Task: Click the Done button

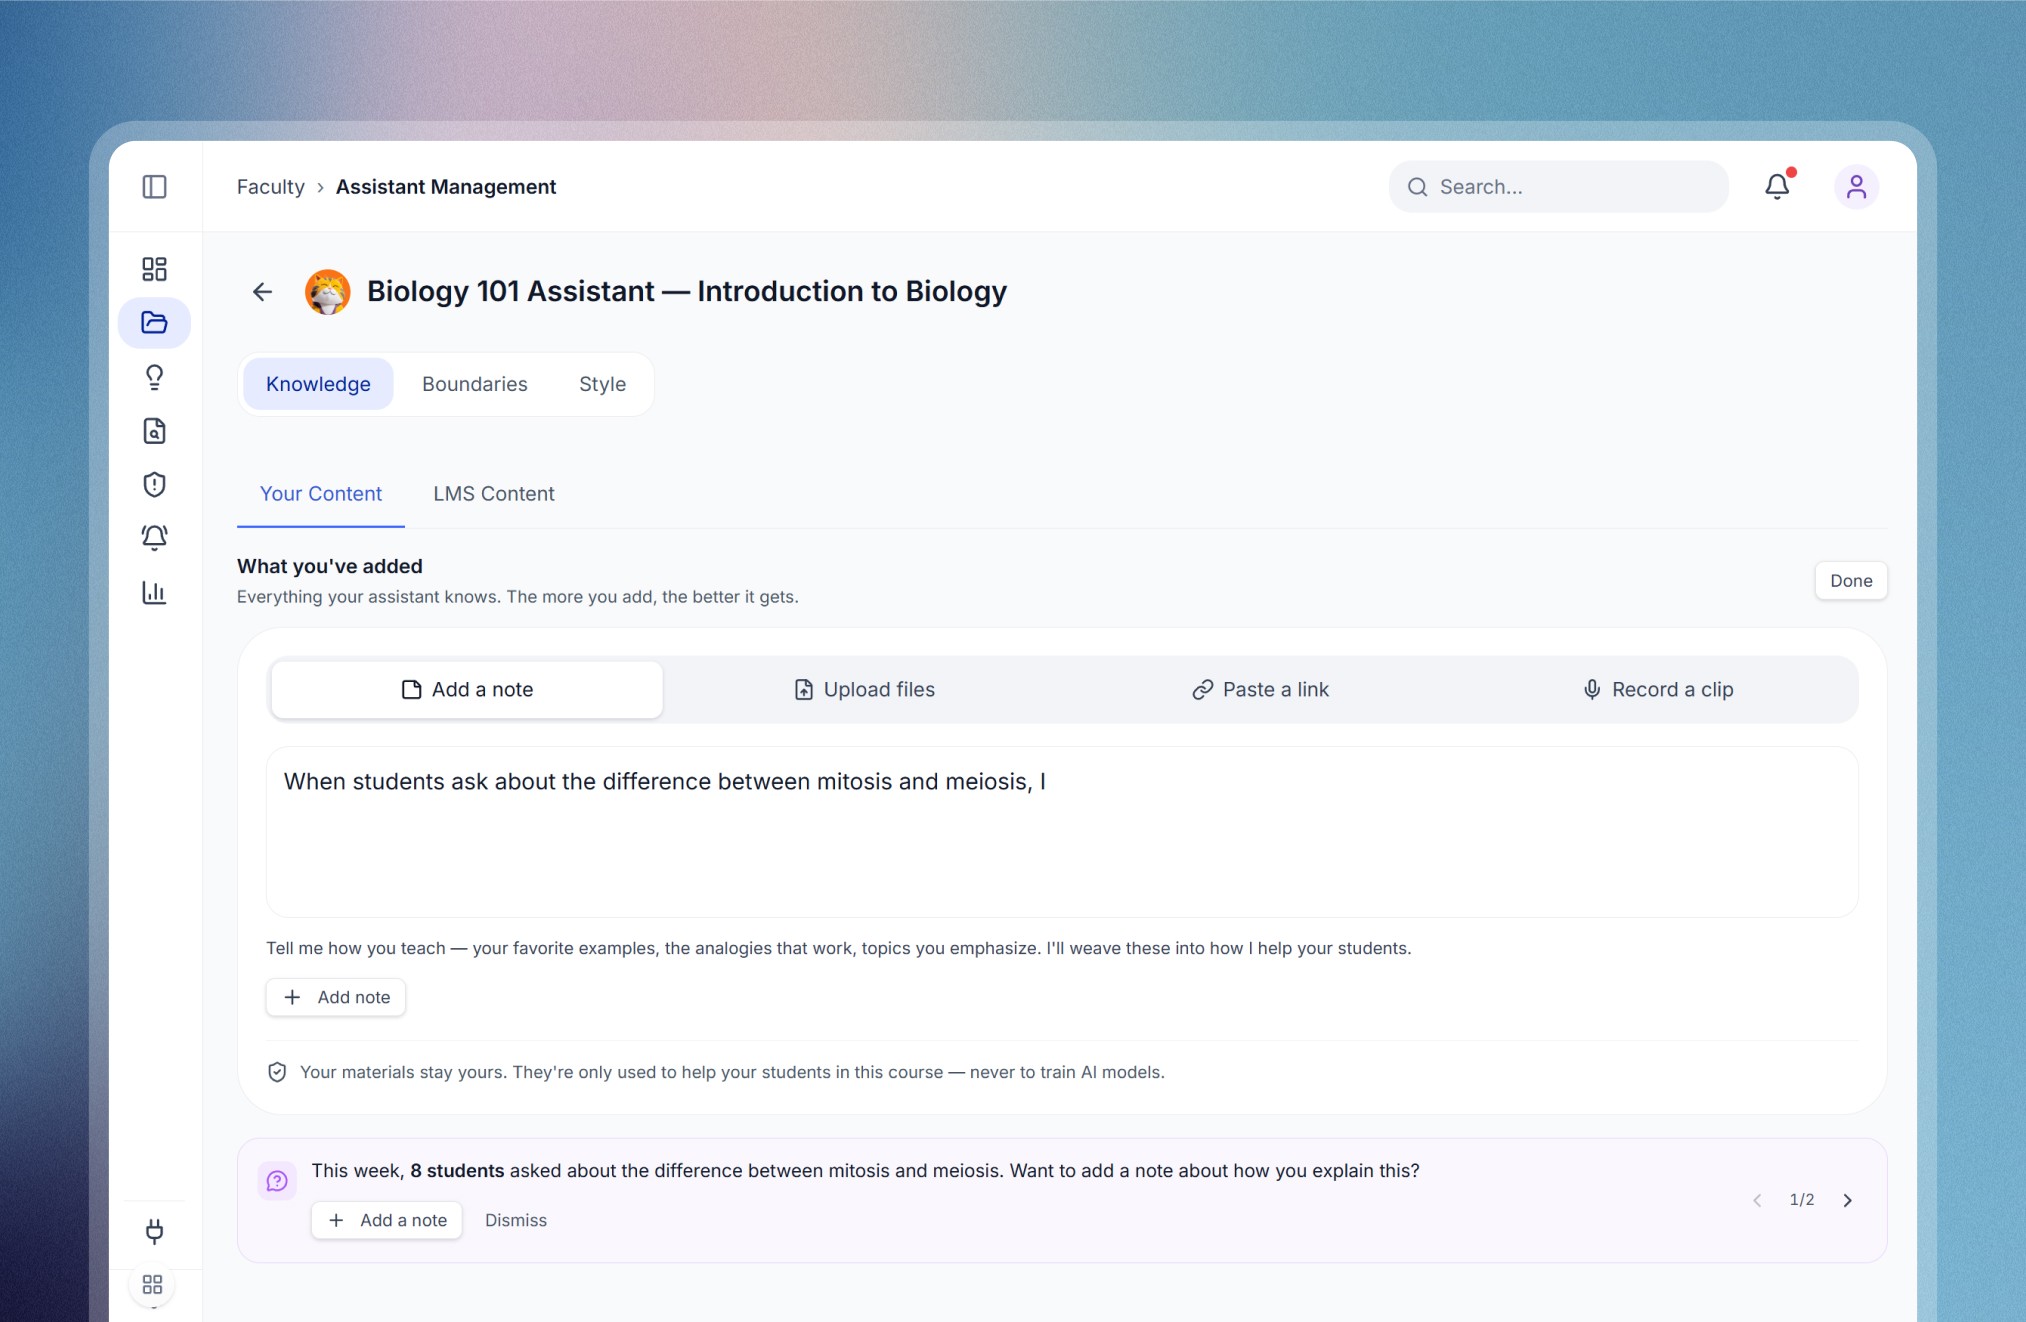Action: click(1850, 580)
